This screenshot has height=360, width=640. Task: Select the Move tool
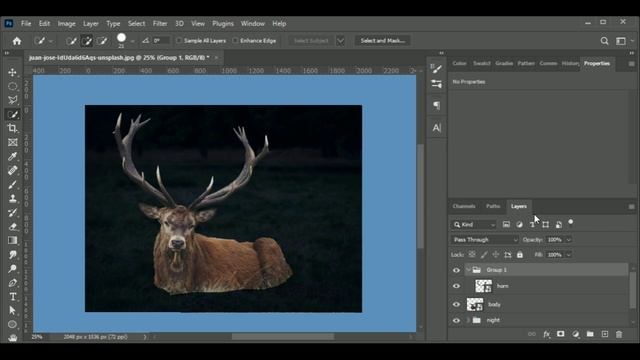pyautogui.click(x=13, y=73)
